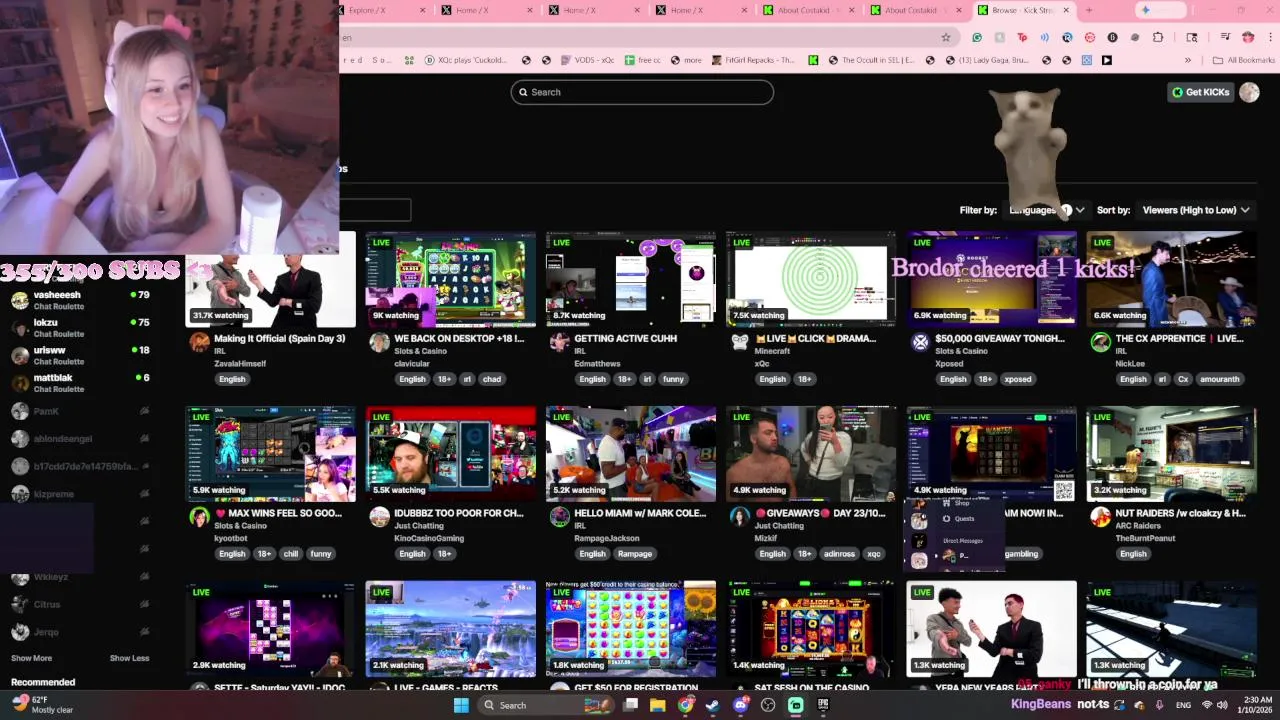Click the TheBurntPeanut channel avatar icon
The width and height of the screenshot is (1280, 720).
tap(1100, 517)
